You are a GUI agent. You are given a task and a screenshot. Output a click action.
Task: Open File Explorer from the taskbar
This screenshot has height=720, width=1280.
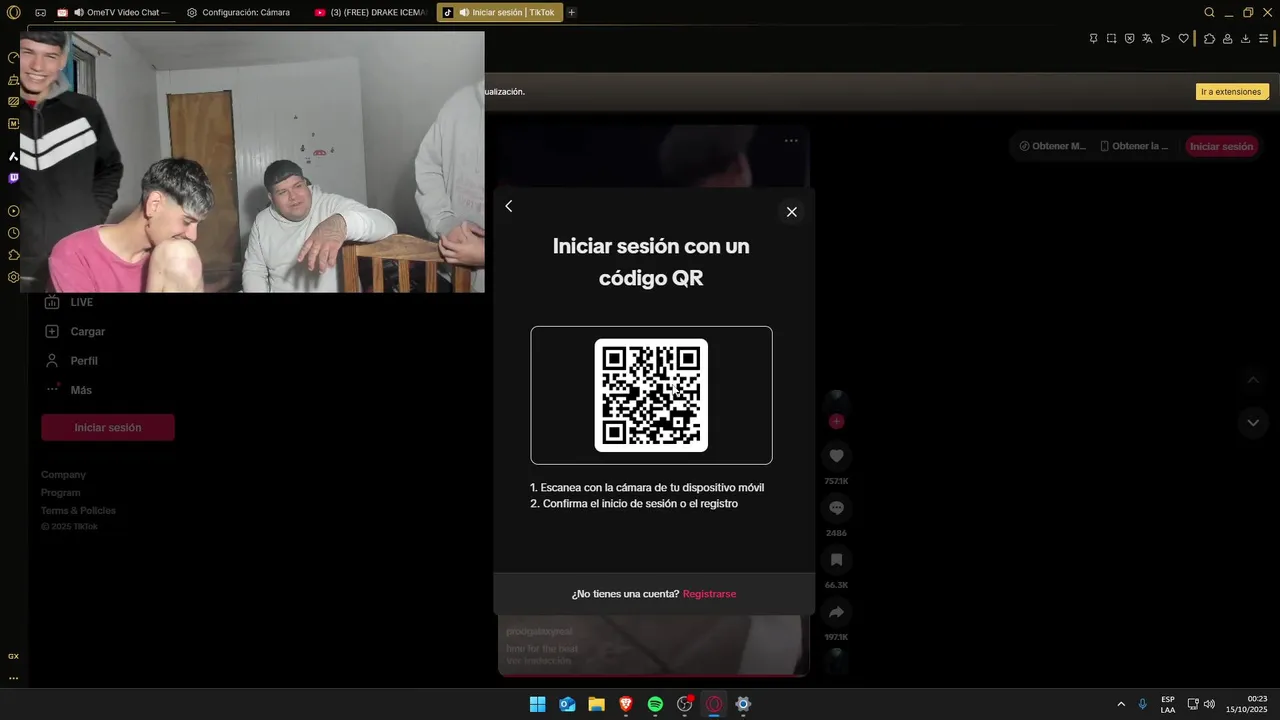[596, 704]
